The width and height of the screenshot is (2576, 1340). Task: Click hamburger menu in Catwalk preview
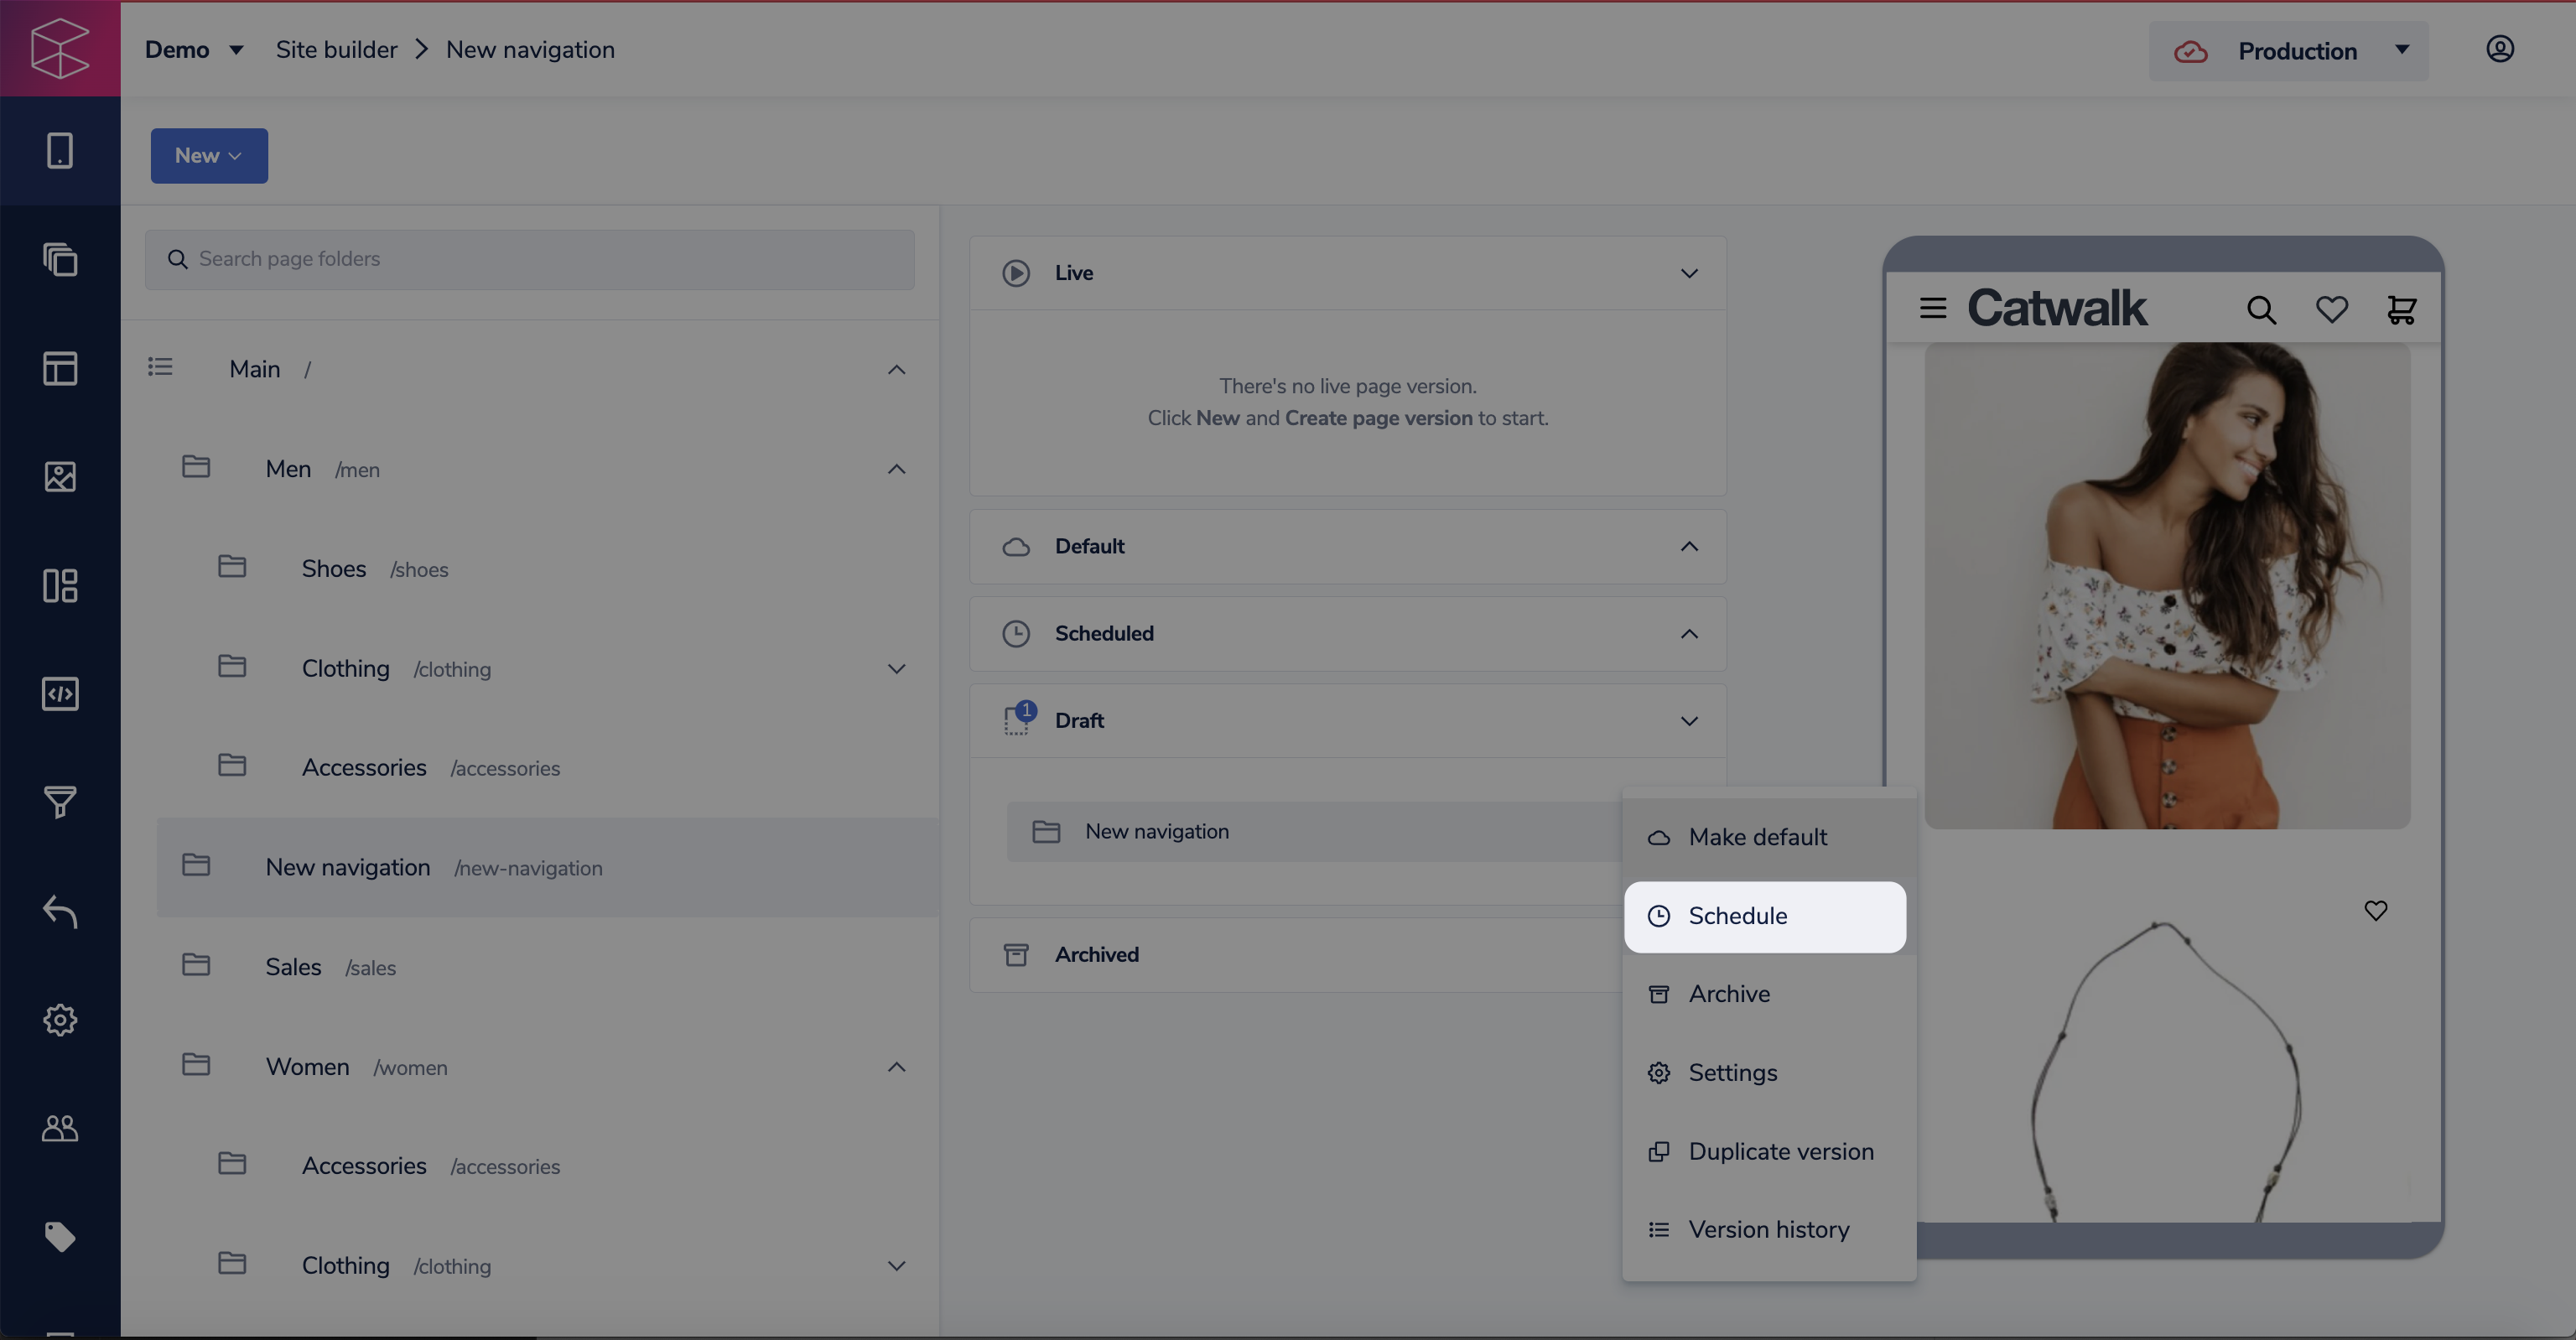pos(1932,308)
